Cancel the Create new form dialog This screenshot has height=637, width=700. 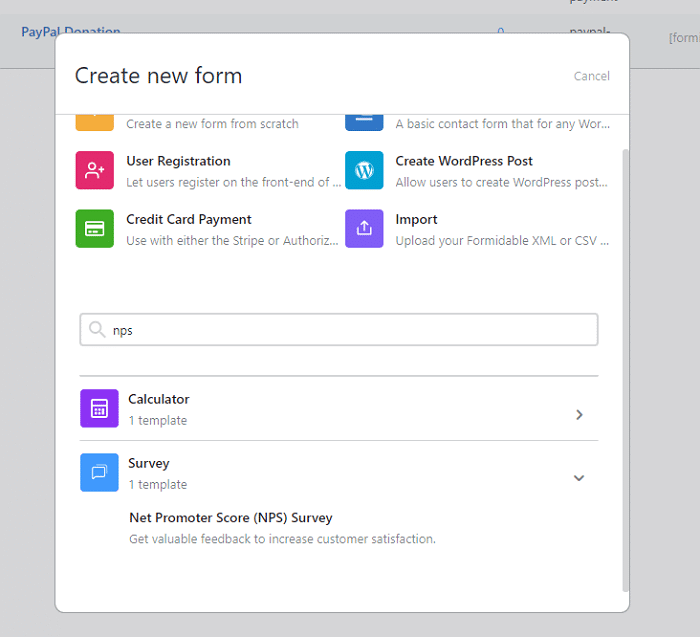[591, 76]
